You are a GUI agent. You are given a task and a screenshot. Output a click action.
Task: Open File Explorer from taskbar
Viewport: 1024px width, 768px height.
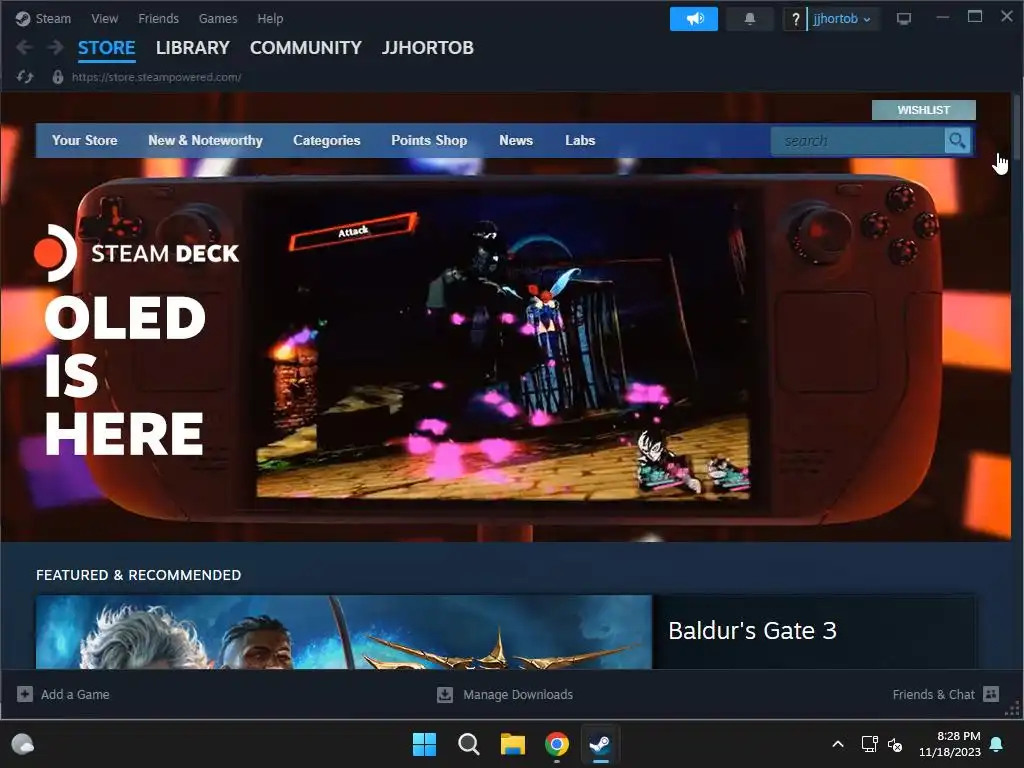[x=513, y=744]
